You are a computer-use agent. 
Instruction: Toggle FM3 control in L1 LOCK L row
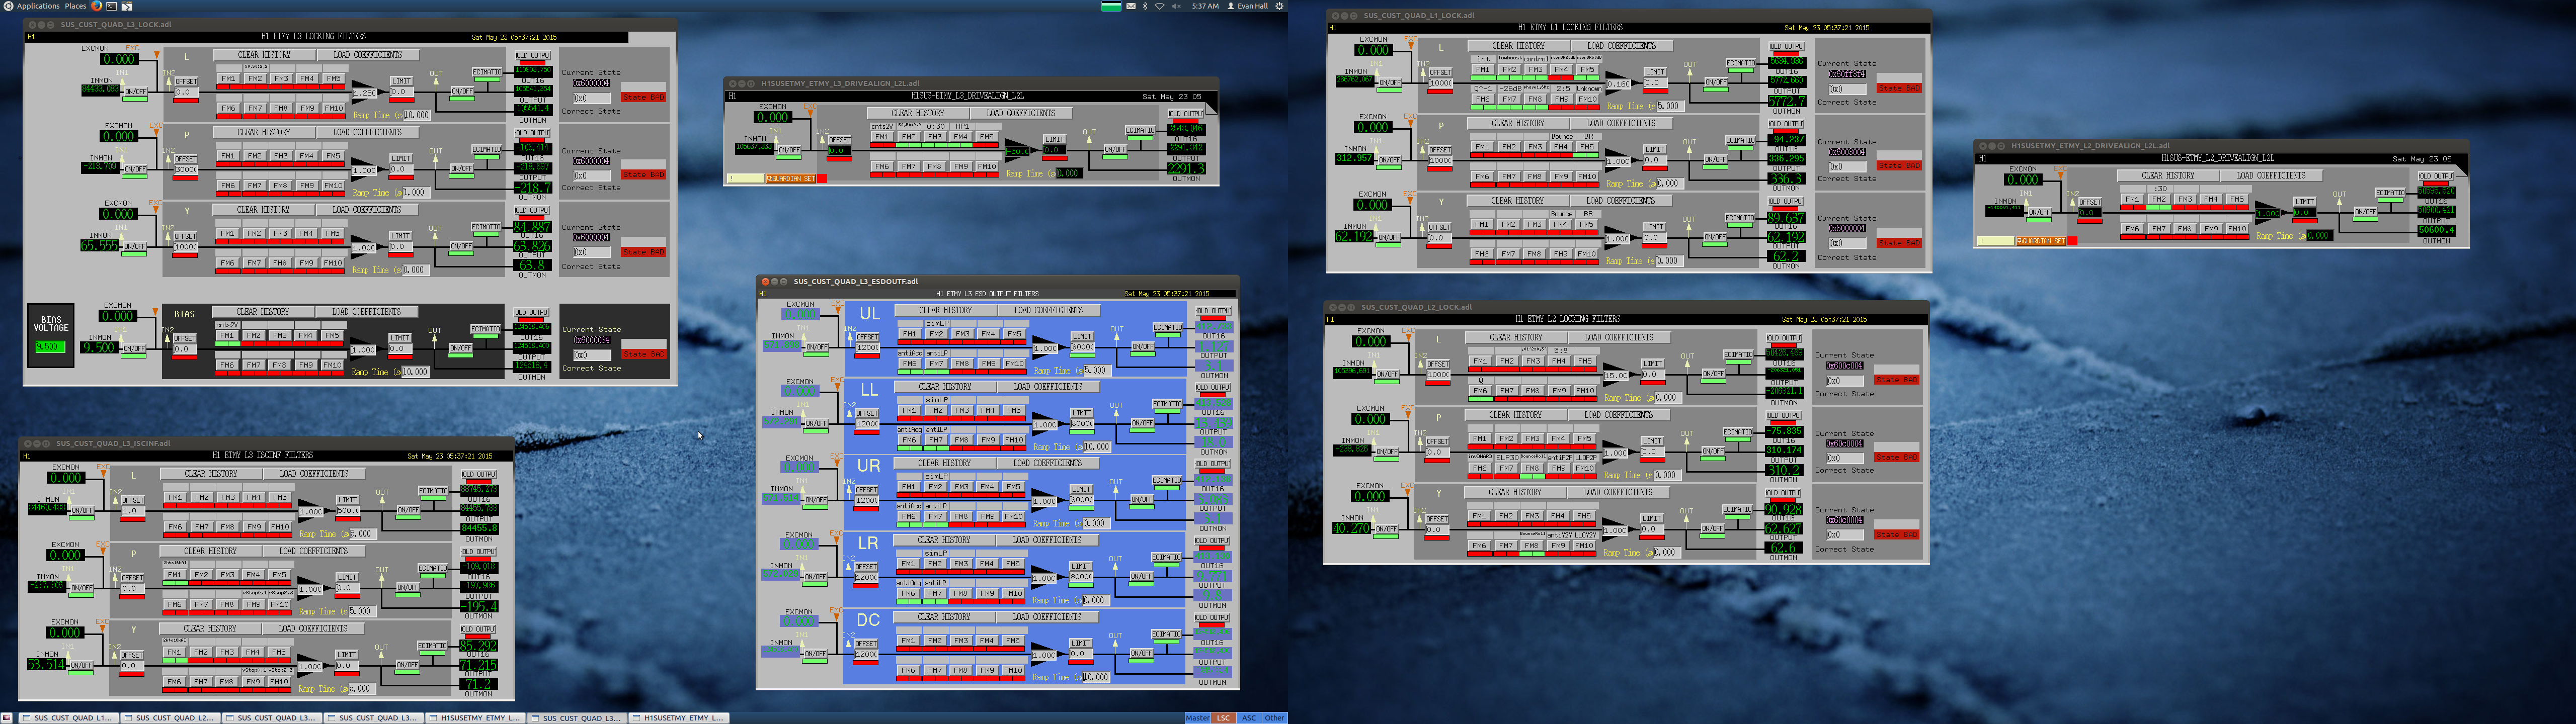tap(1535, 69)
